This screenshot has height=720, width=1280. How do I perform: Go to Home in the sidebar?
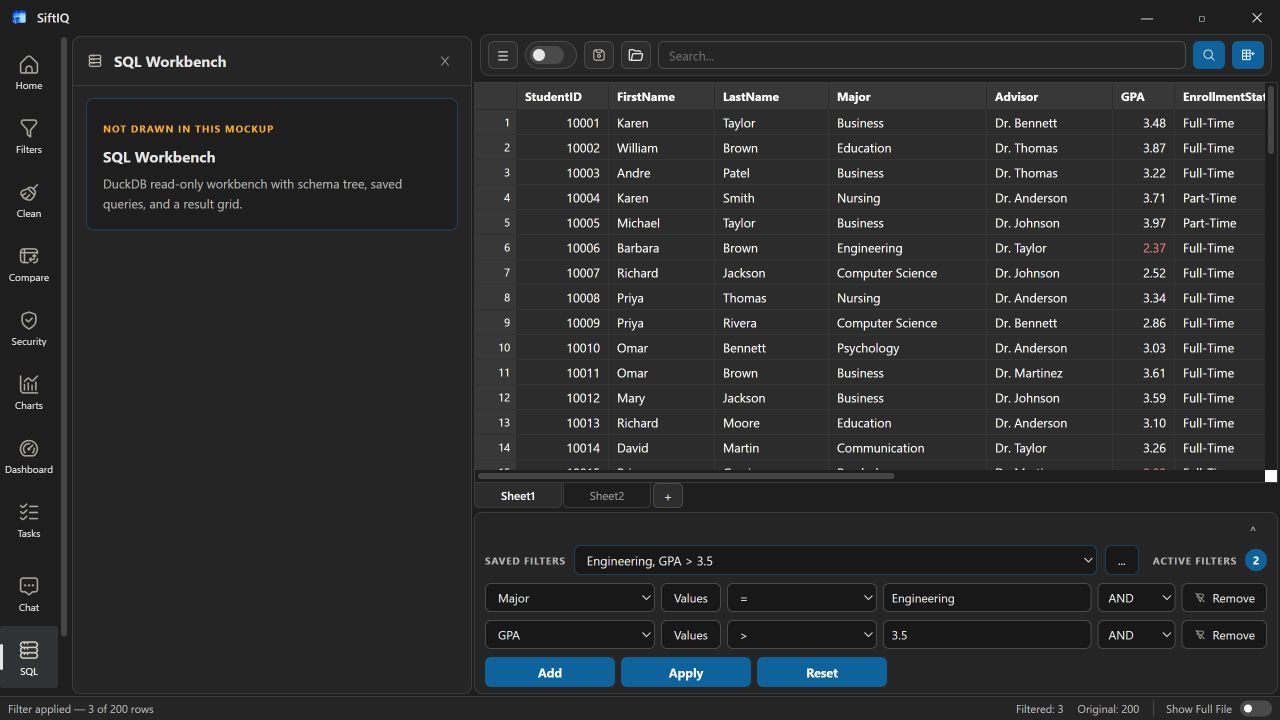pyautogui.click(x=29, y=73)
